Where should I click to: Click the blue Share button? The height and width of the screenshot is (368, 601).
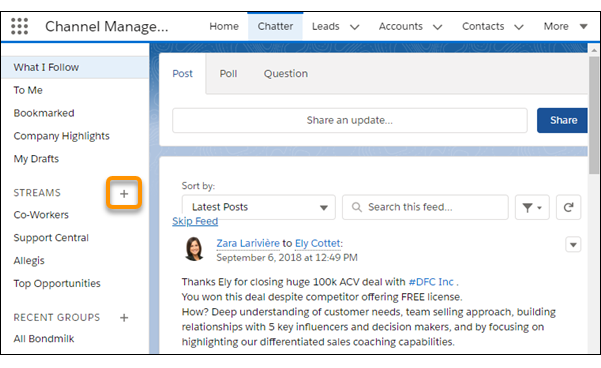click(562, 120)
